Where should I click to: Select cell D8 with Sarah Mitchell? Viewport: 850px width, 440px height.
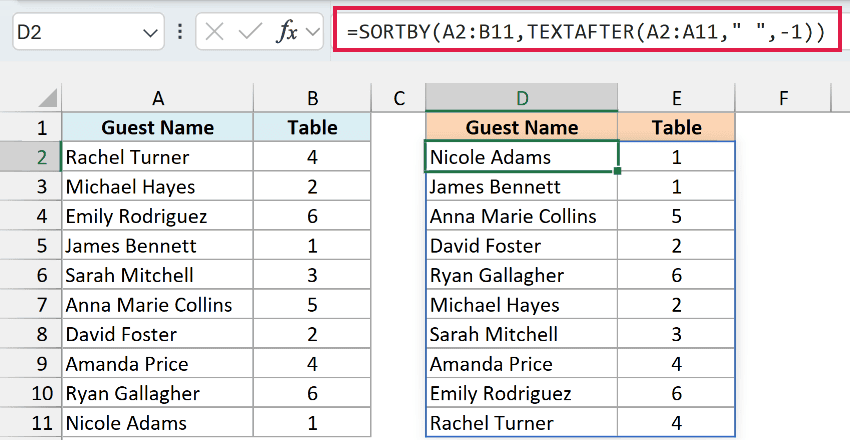[522, 334]
